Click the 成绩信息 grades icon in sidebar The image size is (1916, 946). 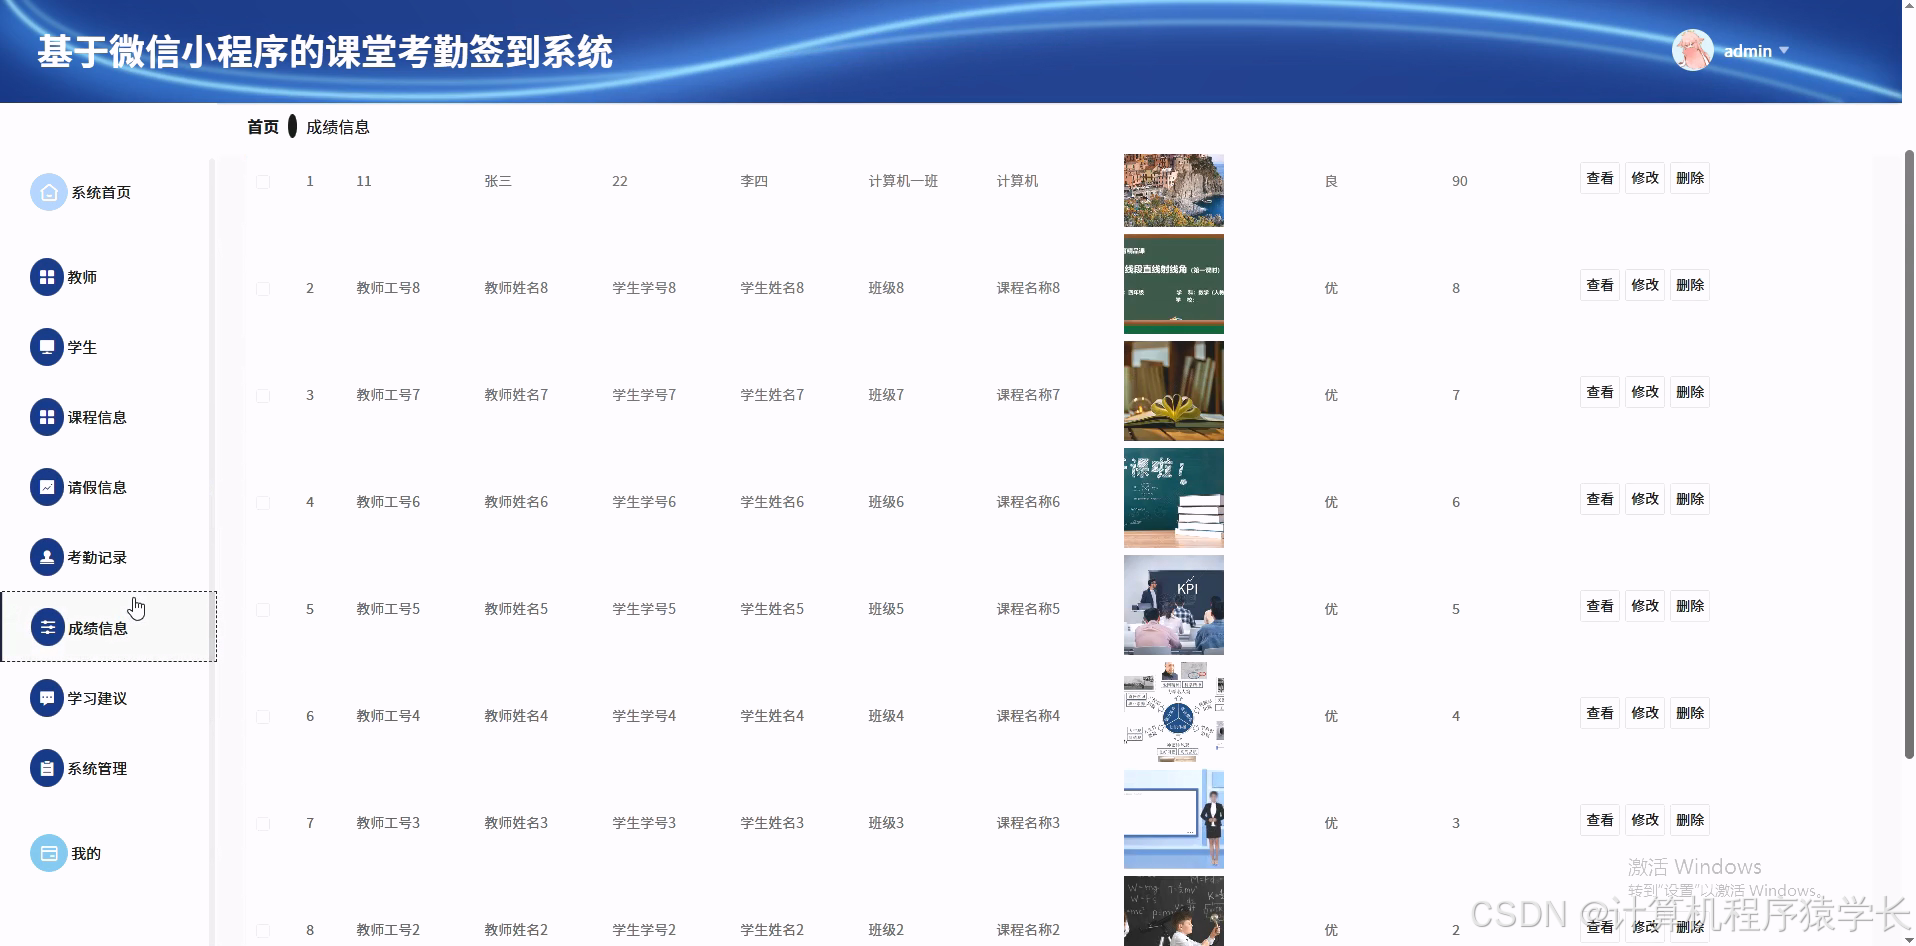coord(48,627)
